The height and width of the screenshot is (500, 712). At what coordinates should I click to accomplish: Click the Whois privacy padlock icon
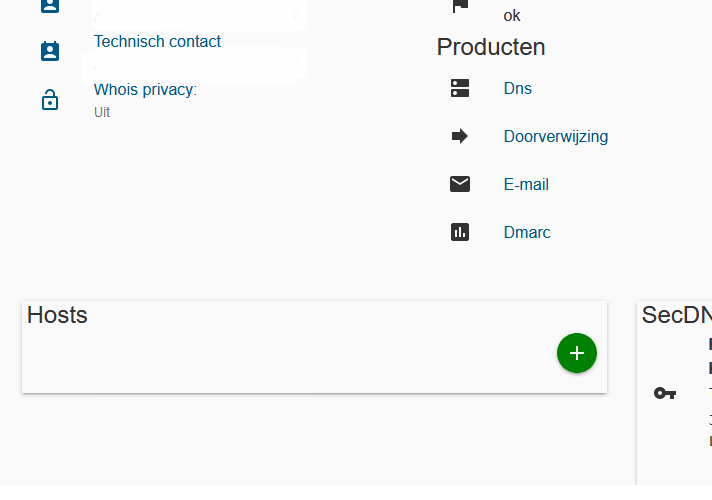50,99
